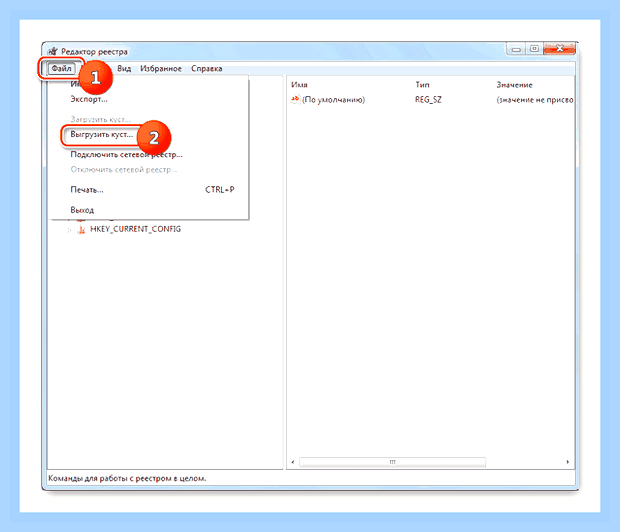Screen dimensions: 620x532
Task: Click the (значение не присвоено) data cell
Action: coord(535,100)
